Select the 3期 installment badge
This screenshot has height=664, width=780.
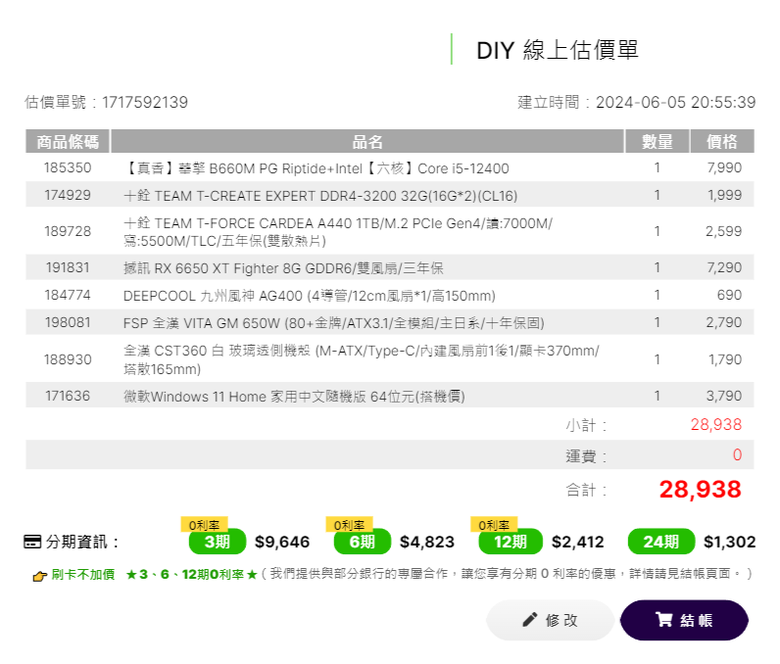click(x=217, y=541)
